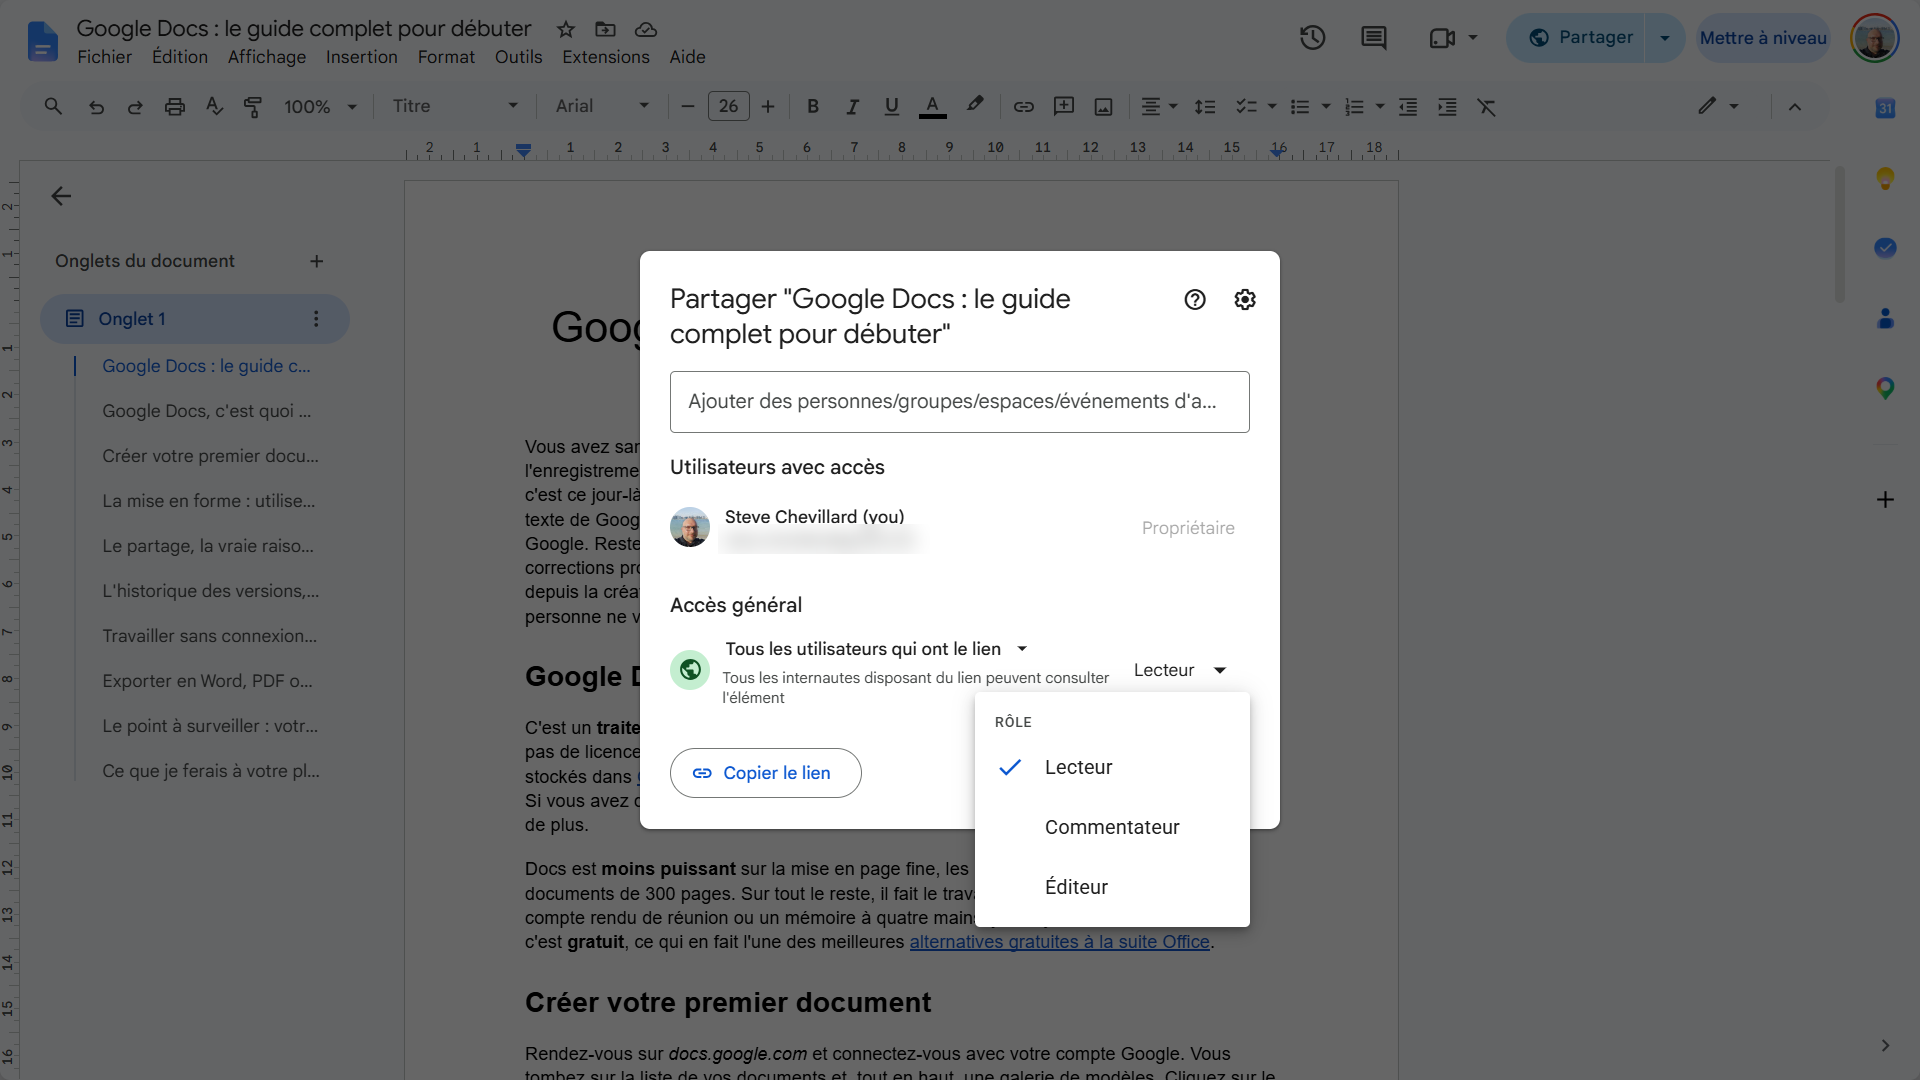This screenshot has width=1920, height=1080.
Task: Open the Format menu
Action: [x=446, y=57]
